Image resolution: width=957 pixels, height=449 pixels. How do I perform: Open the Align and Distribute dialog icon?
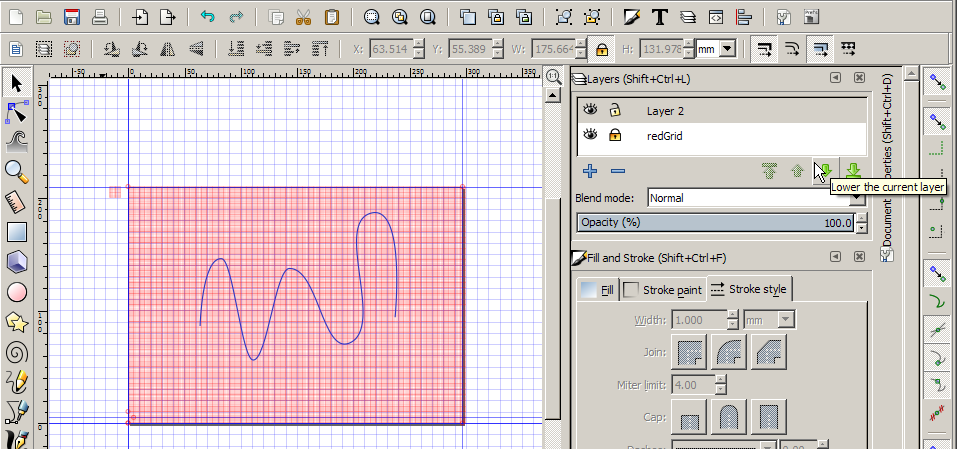click(x=744, y=16)
